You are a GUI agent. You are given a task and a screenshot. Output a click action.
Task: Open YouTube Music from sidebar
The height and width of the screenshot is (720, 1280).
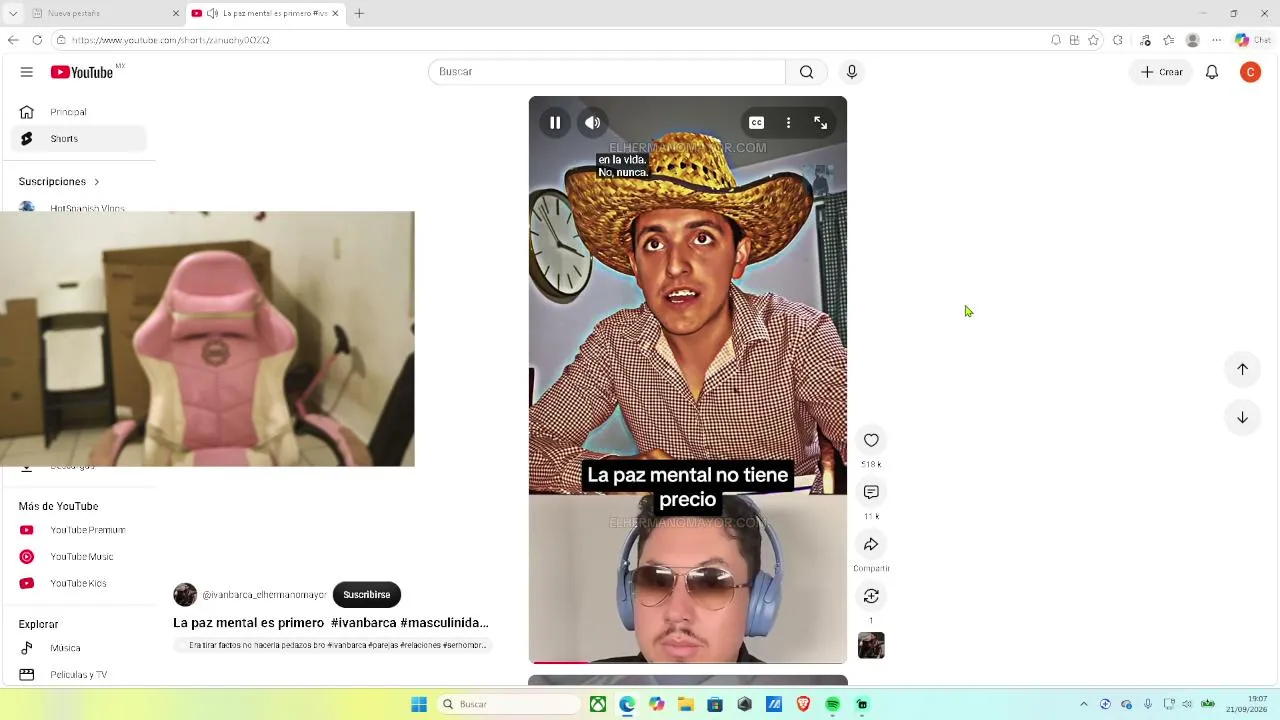point(78,557)
